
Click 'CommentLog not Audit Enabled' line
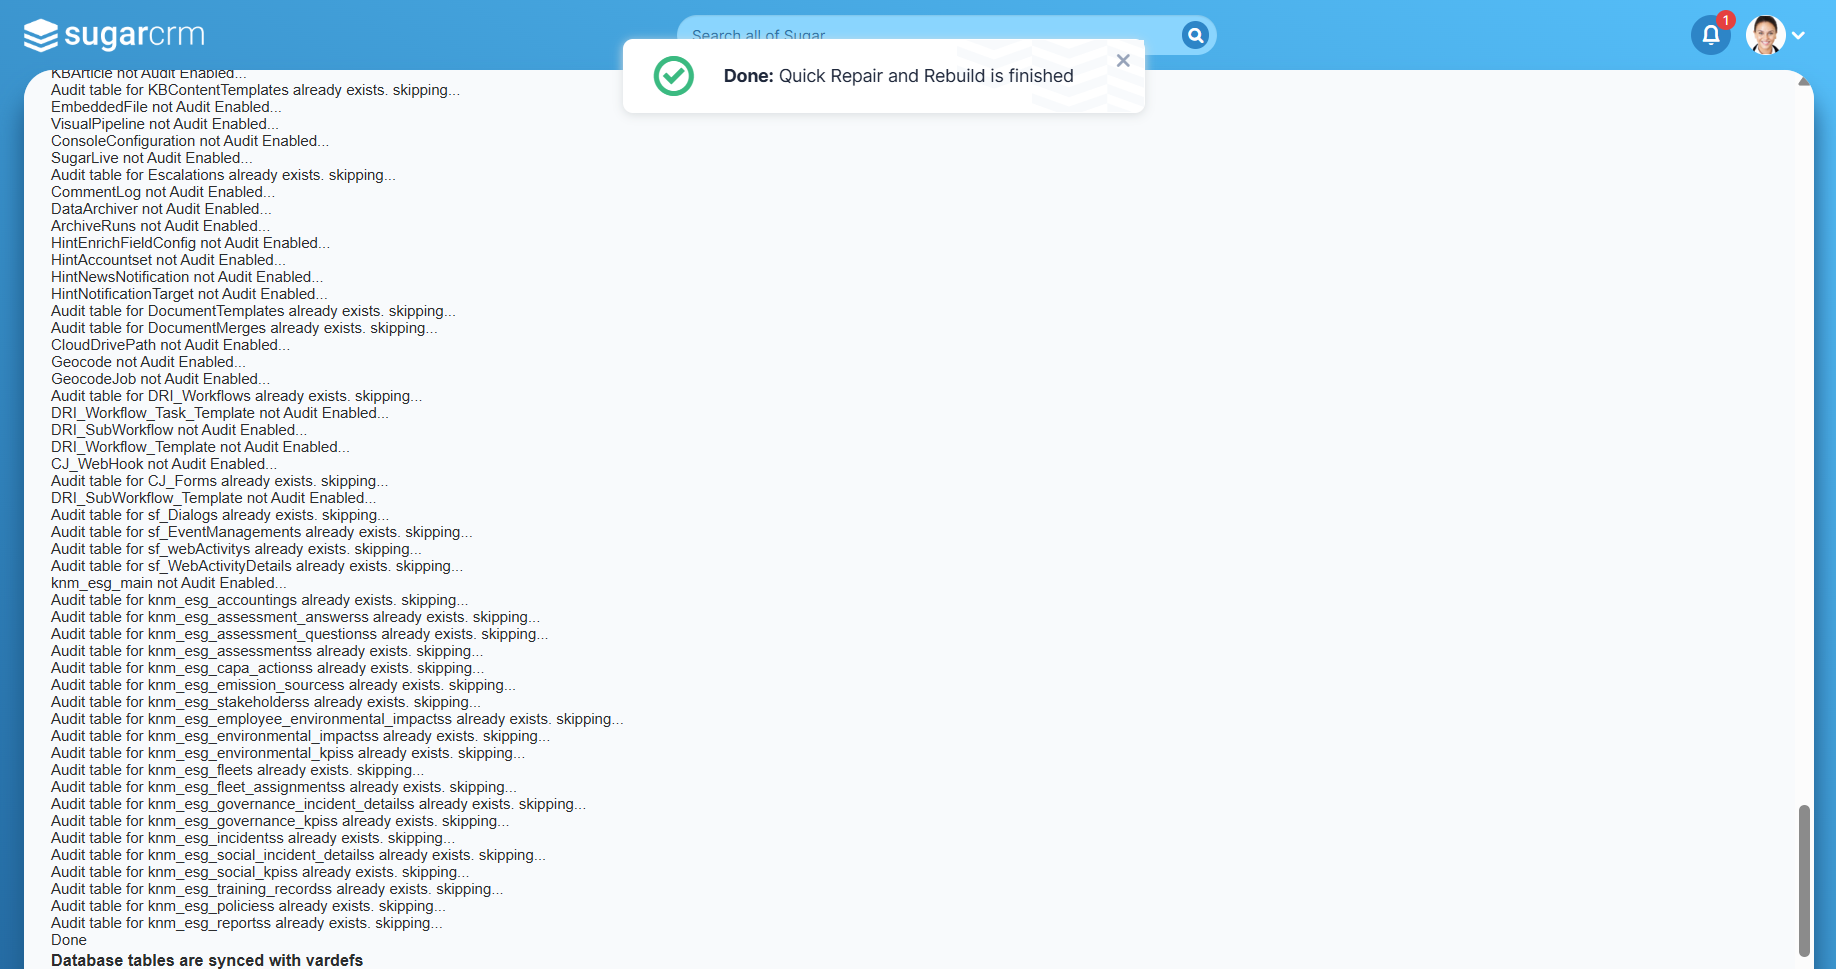click(x=163, y=192)
